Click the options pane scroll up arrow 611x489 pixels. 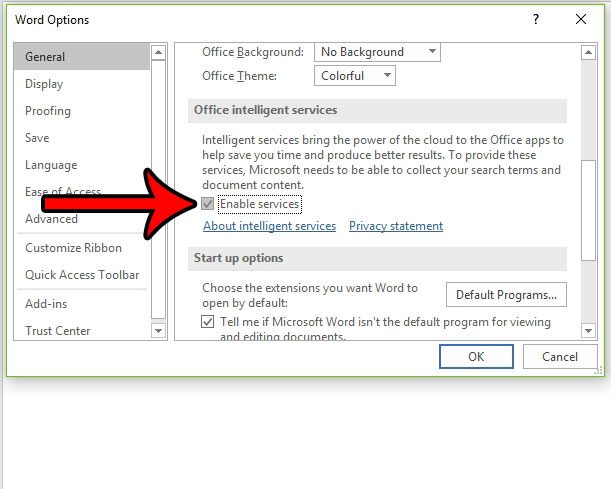(x=590, y=51)
